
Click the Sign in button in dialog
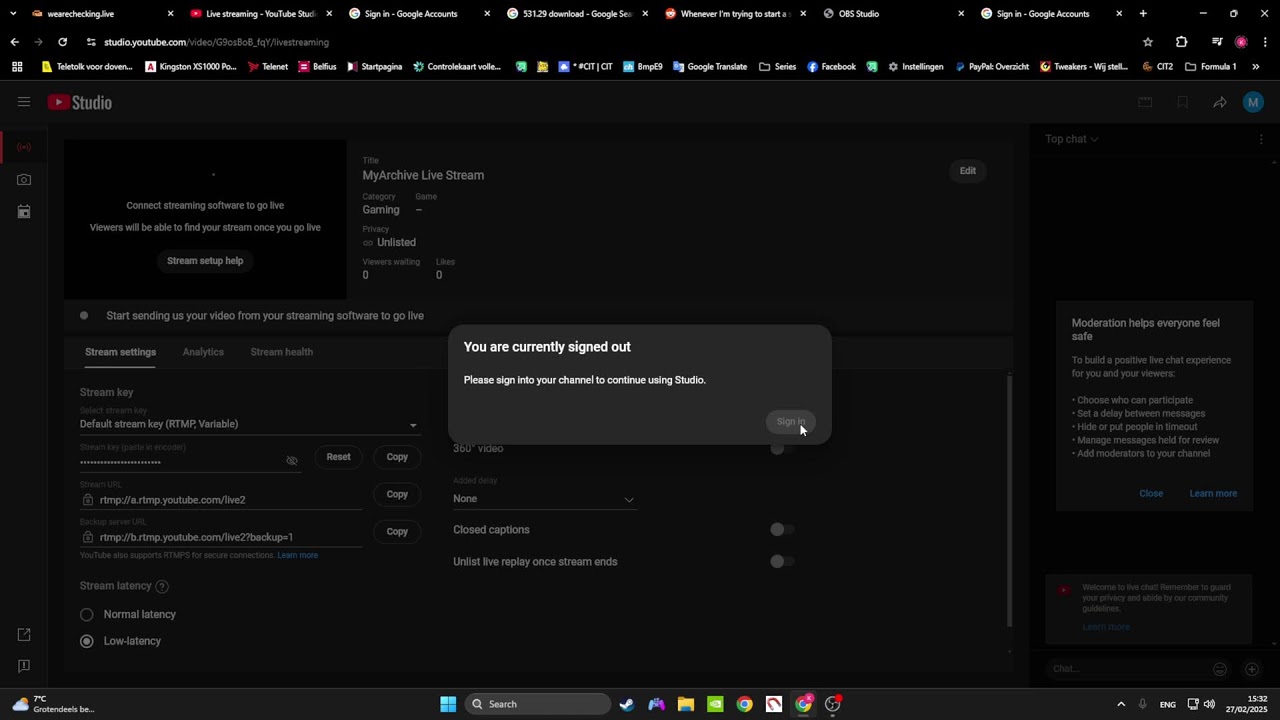(790, 421)
